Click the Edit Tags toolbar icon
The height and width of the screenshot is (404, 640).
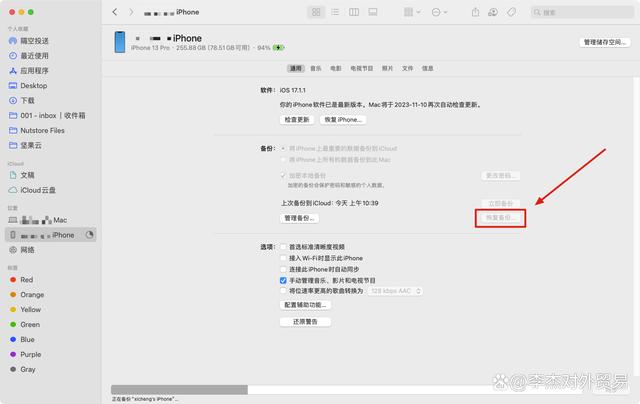(x=511, y=12)
